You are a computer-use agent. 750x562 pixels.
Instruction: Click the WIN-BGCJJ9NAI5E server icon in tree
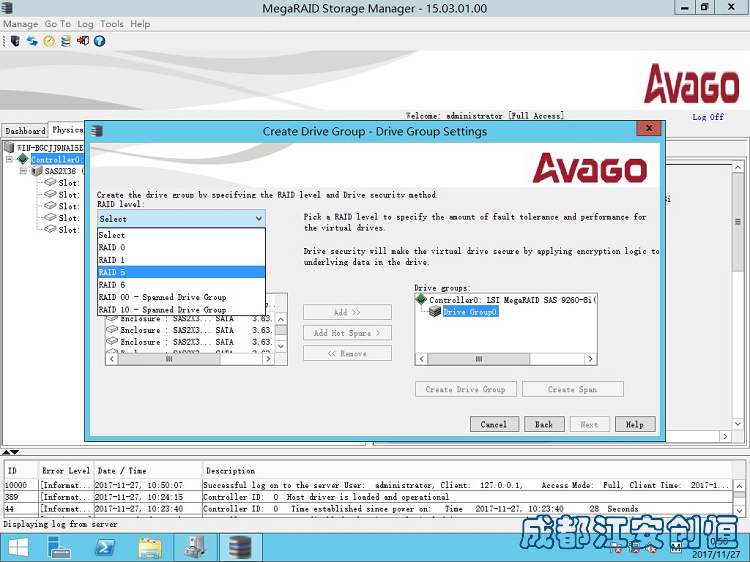point(9,147)
